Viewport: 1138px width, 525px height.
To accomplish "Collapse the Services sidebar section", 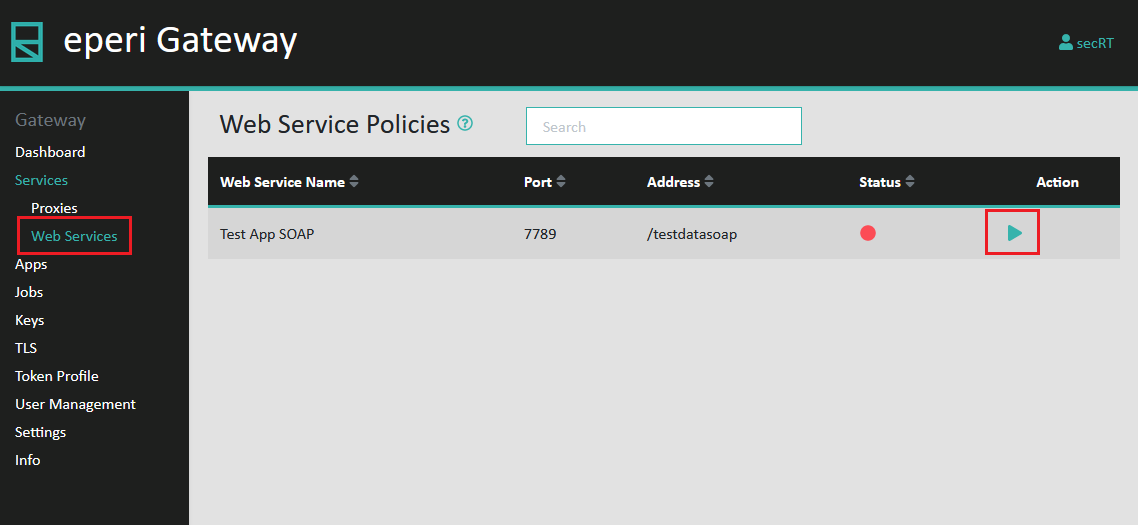I will tap(41, 180).
